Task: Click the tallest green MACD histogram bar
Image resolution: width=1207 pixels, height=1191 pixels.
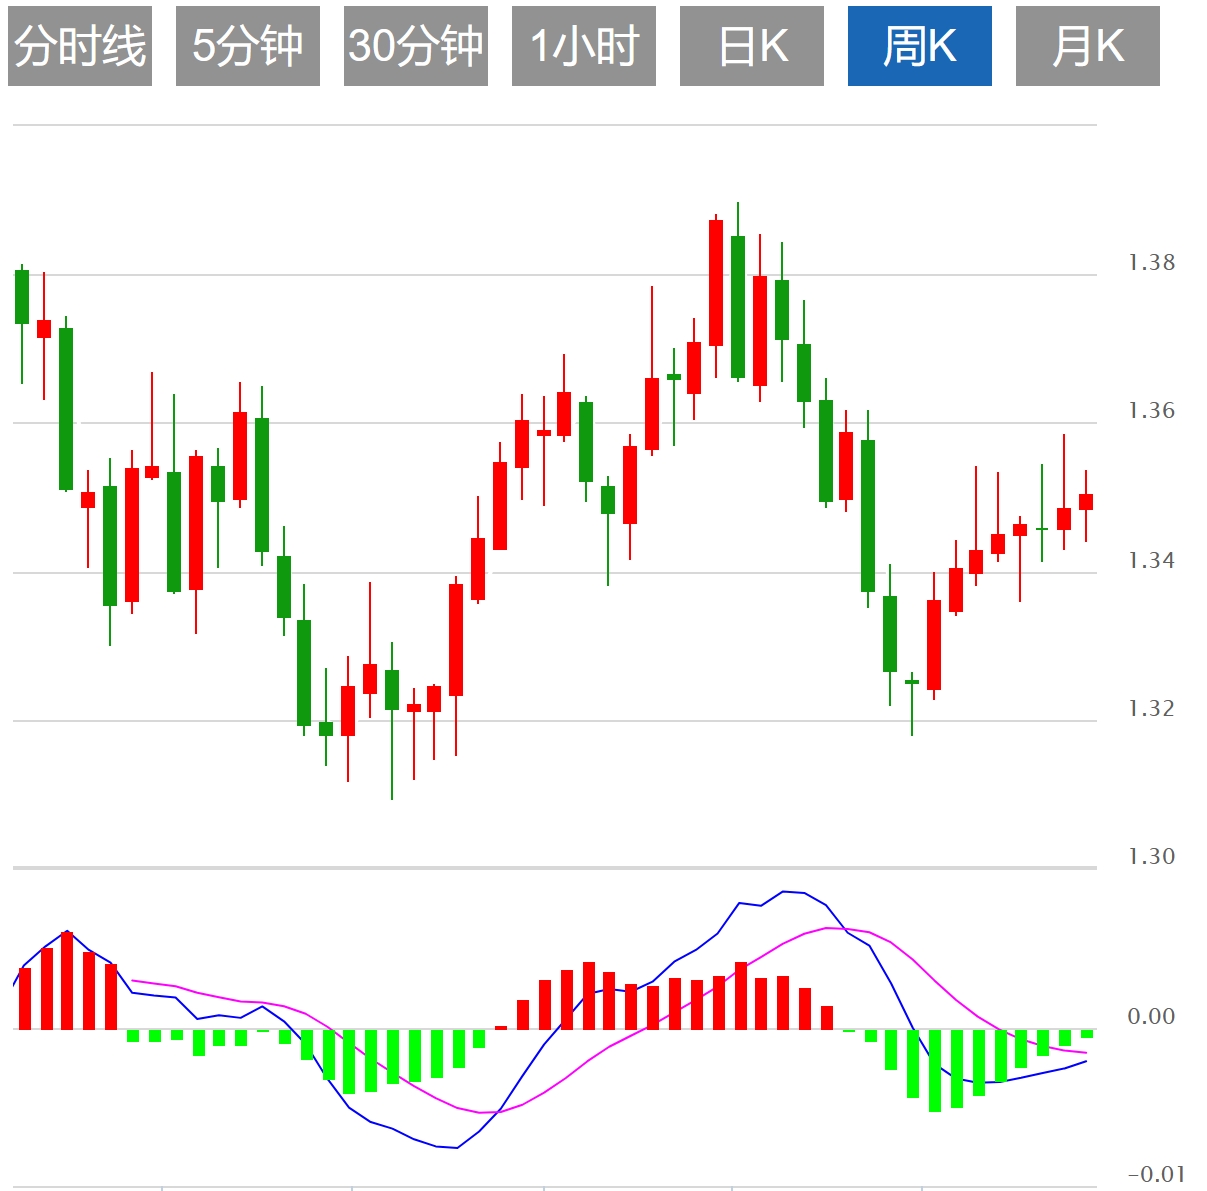Action: tap(935, 1071)
